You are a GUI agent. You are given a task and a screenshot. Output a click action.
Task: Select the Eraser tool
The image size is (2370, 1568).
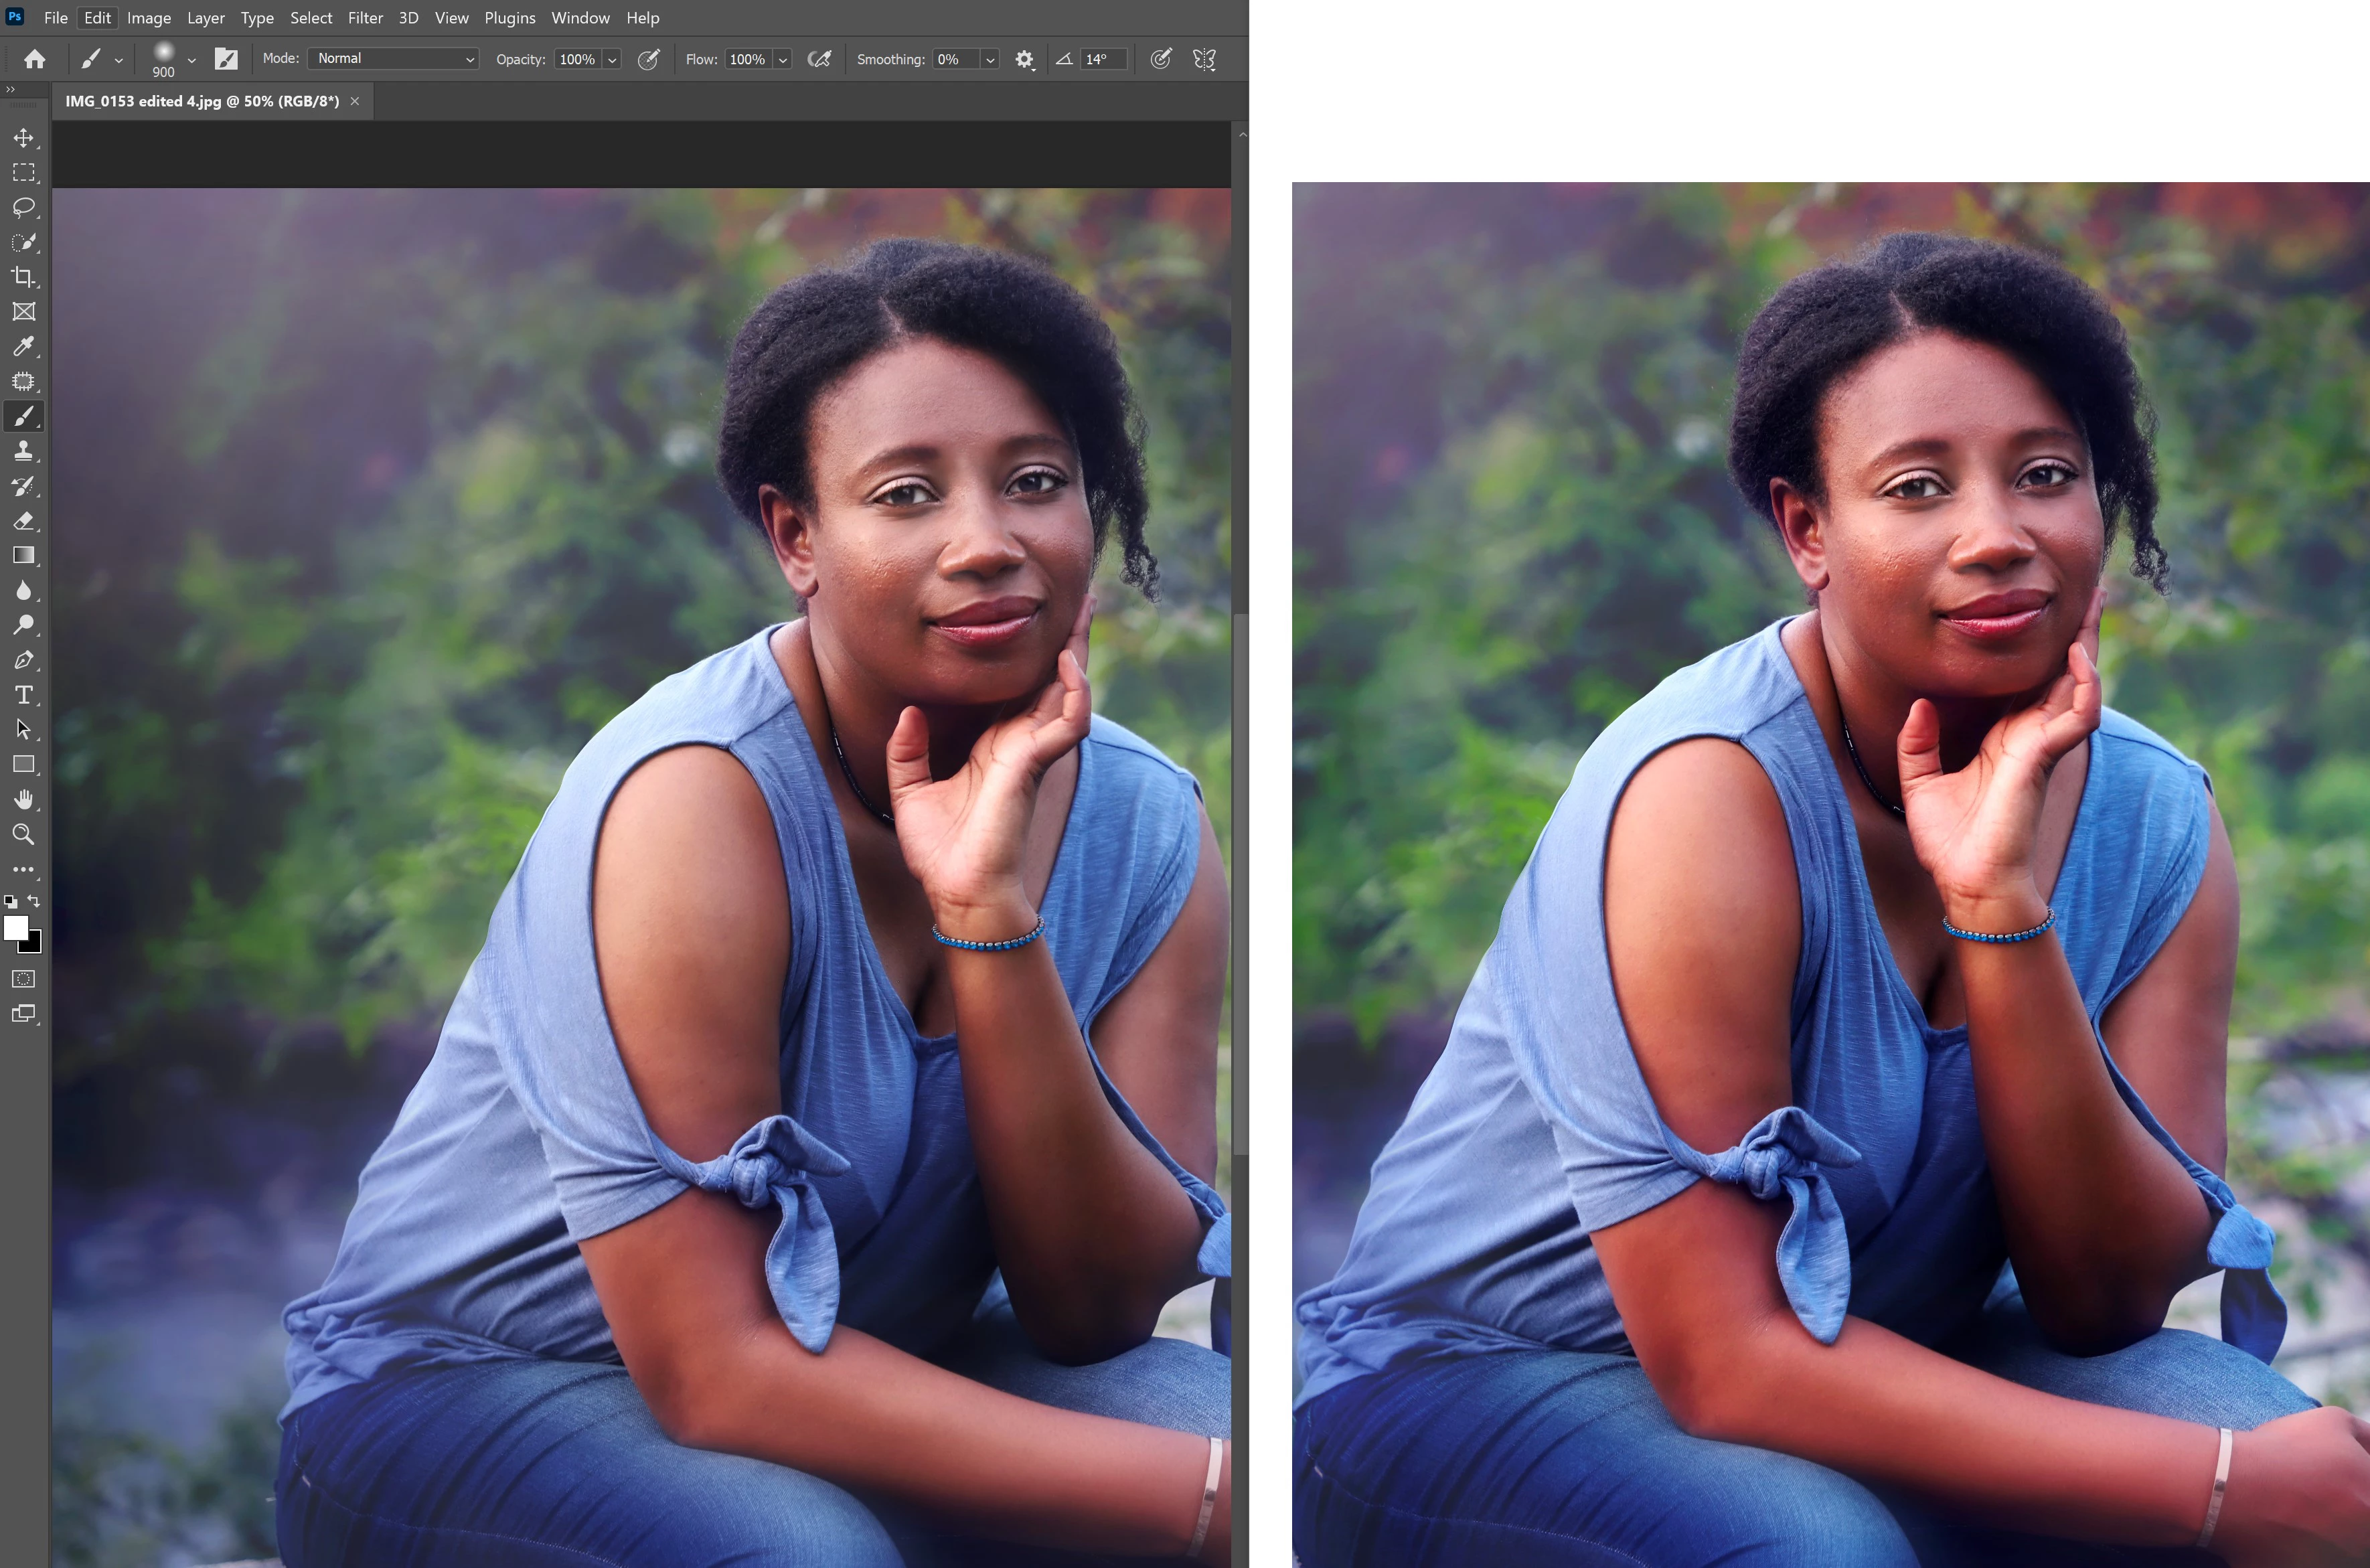click(x=24, y=521)
